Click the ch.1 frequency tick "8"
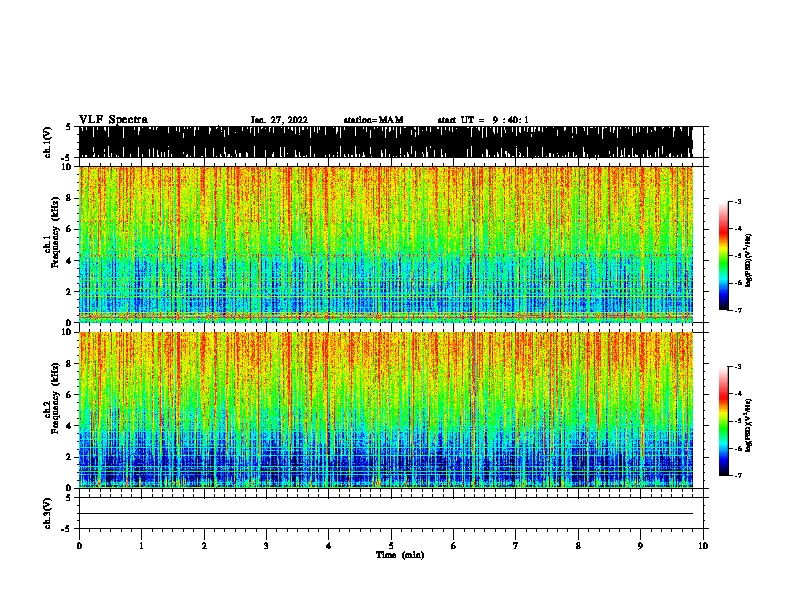The height and width of the screenshot is (612, 792). pyautogui.click(x=70, y=198)
